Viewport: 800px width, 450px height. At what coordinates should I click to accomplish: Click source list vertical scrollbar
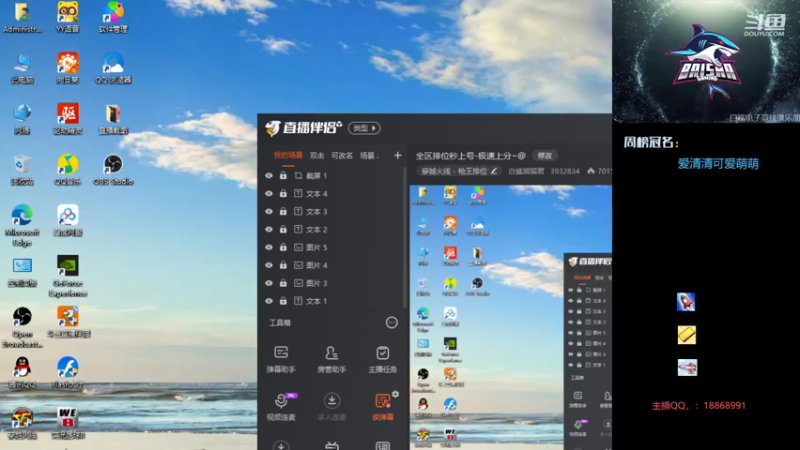(x=407, y=237)
